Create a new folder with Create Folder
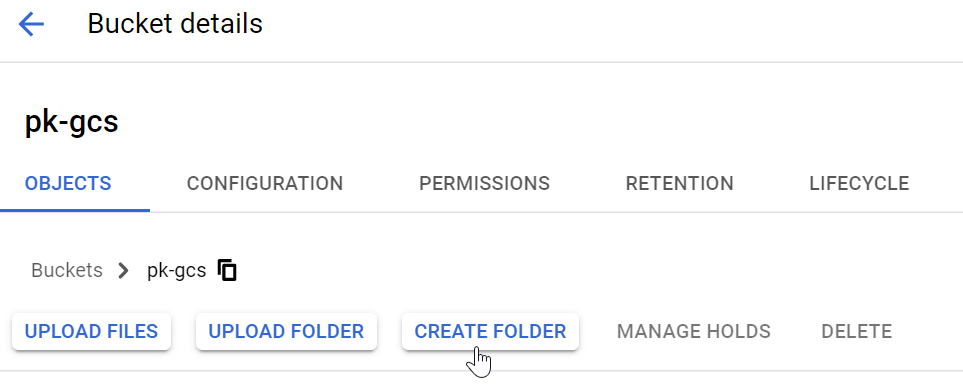This screenshot has height=388, width=963. 490,332
